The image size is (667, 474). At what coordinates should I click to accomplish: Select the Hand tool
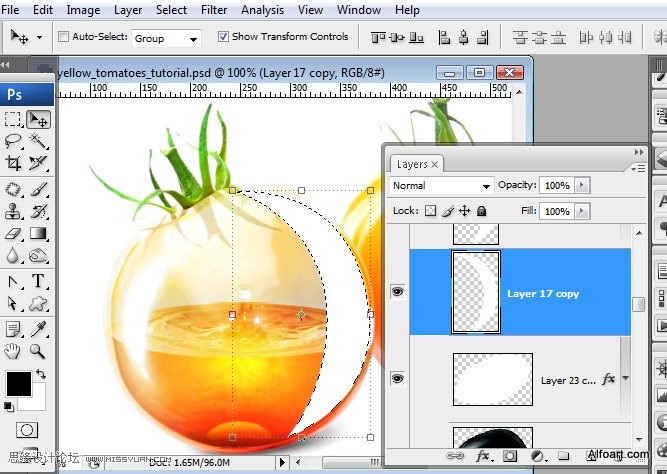pos(13,351)
